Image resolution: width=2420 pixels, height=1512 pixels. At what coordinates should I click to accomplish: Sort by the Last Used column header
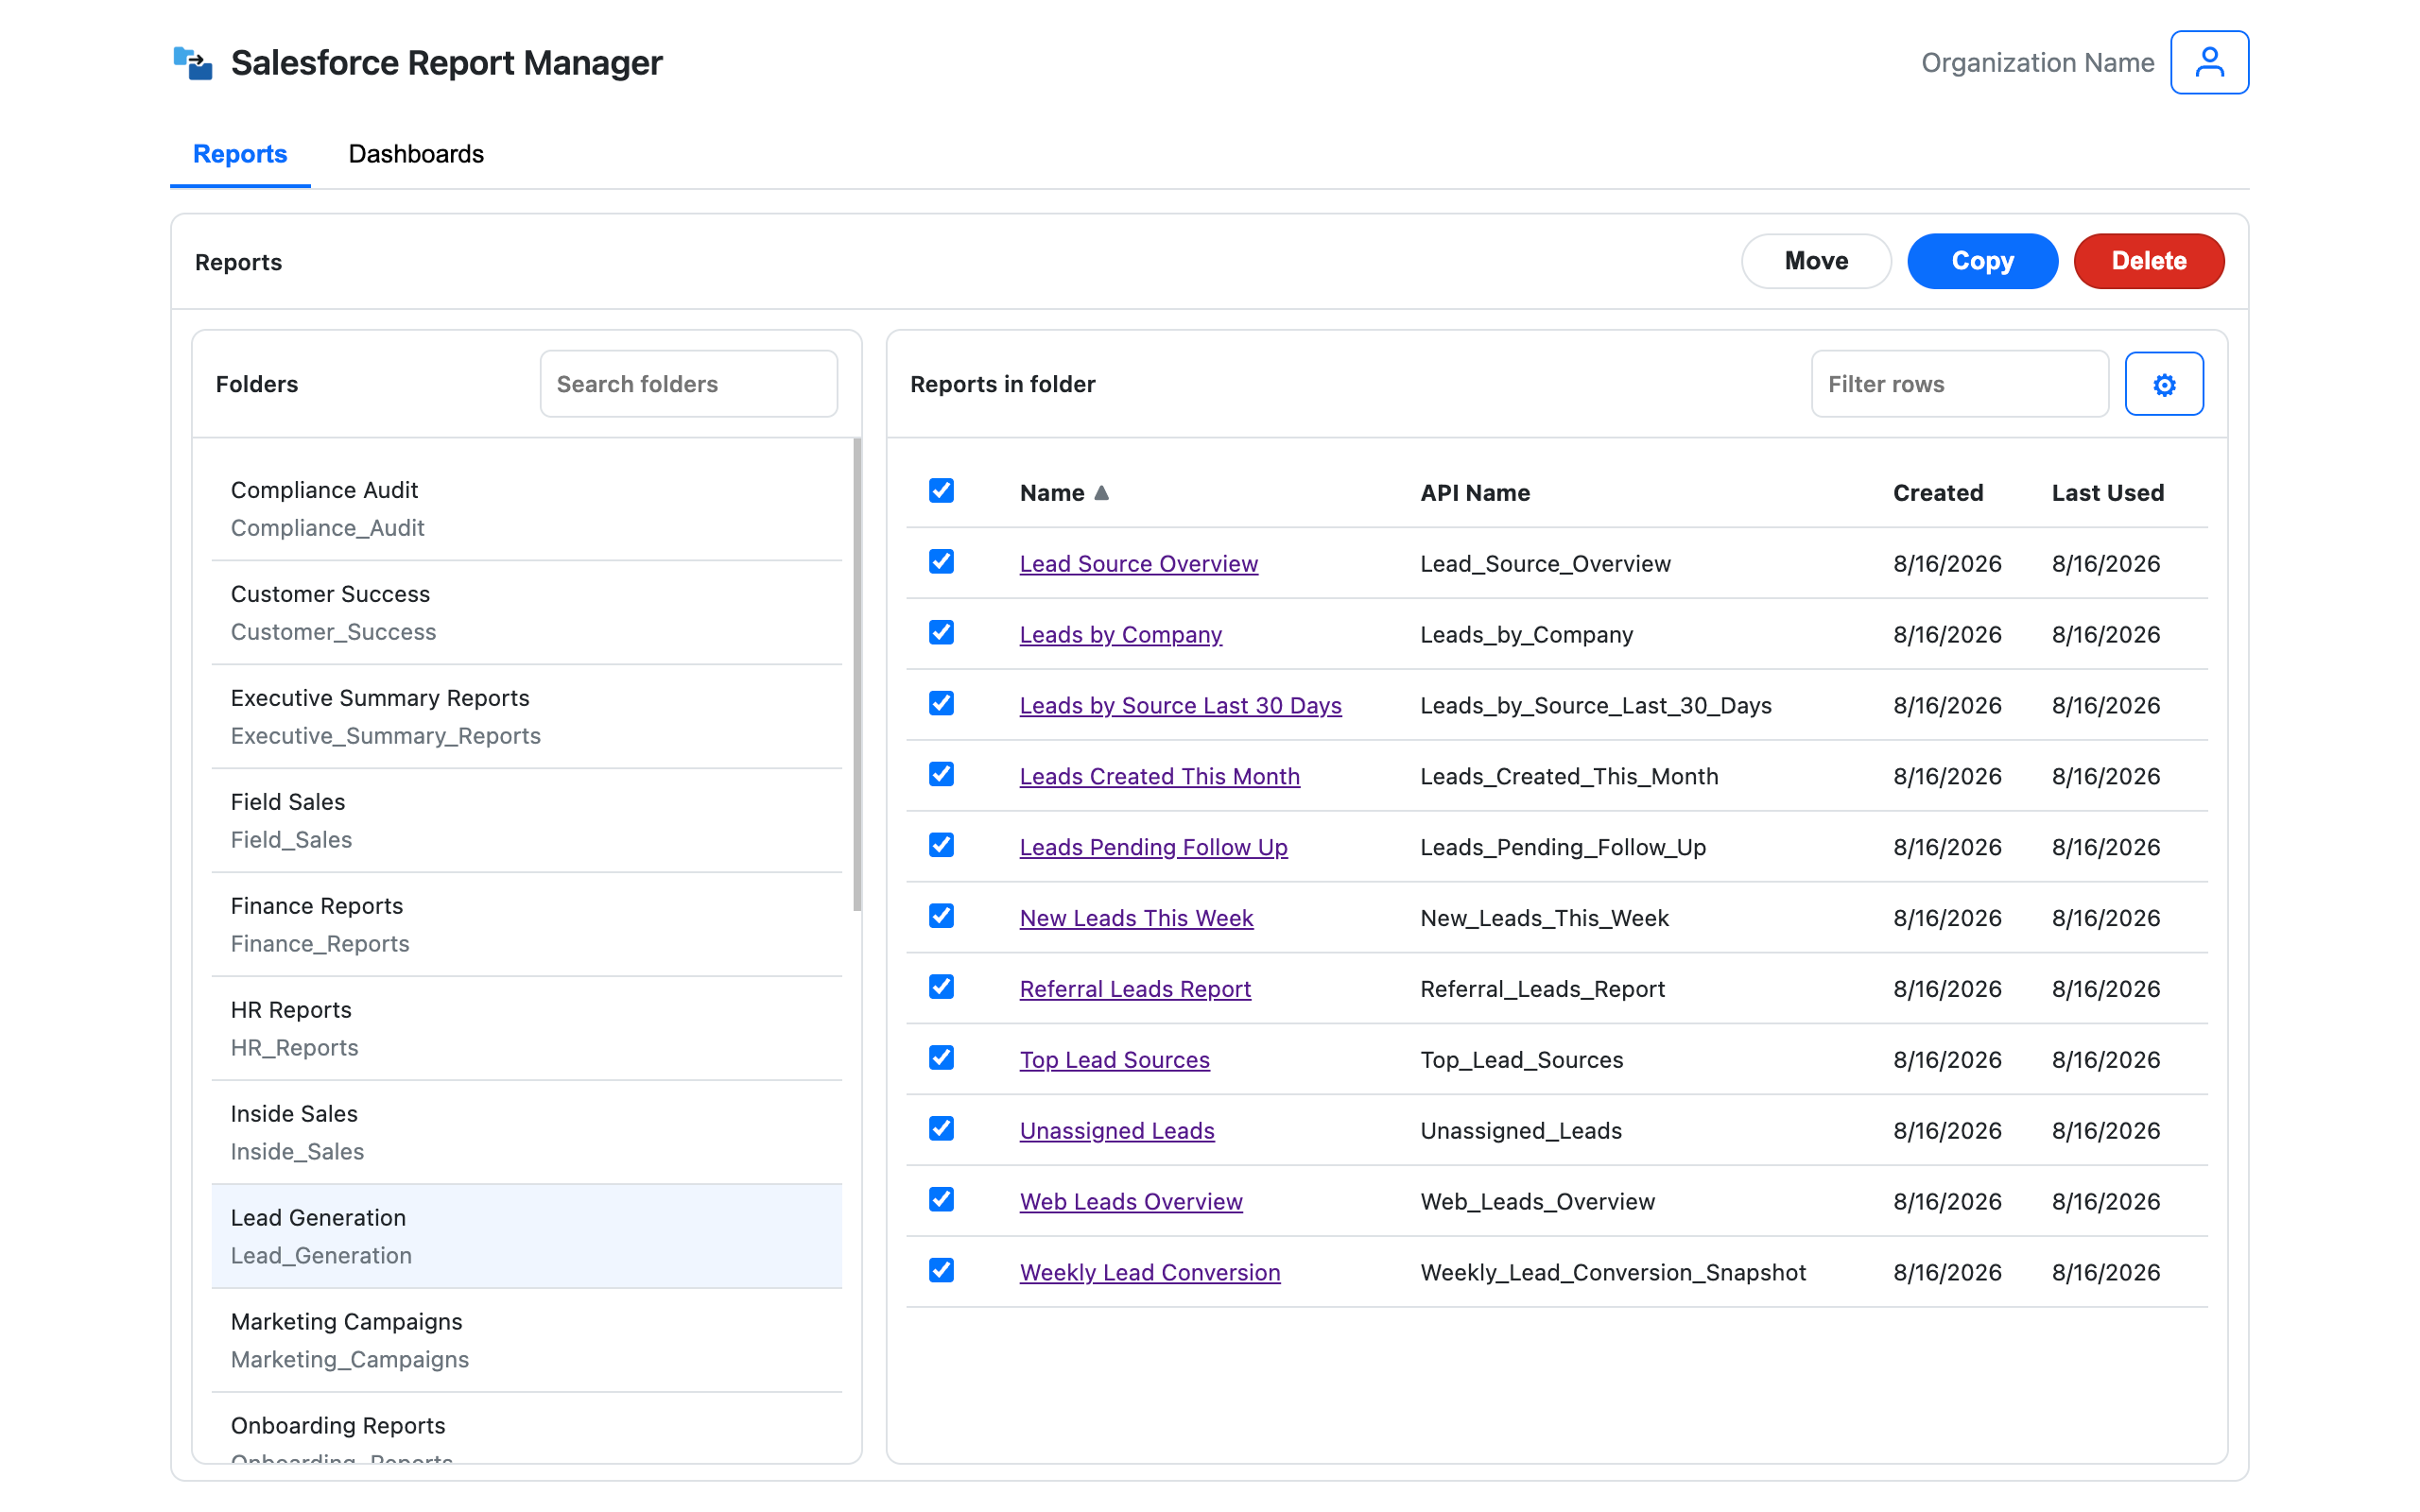(2107, 493)
